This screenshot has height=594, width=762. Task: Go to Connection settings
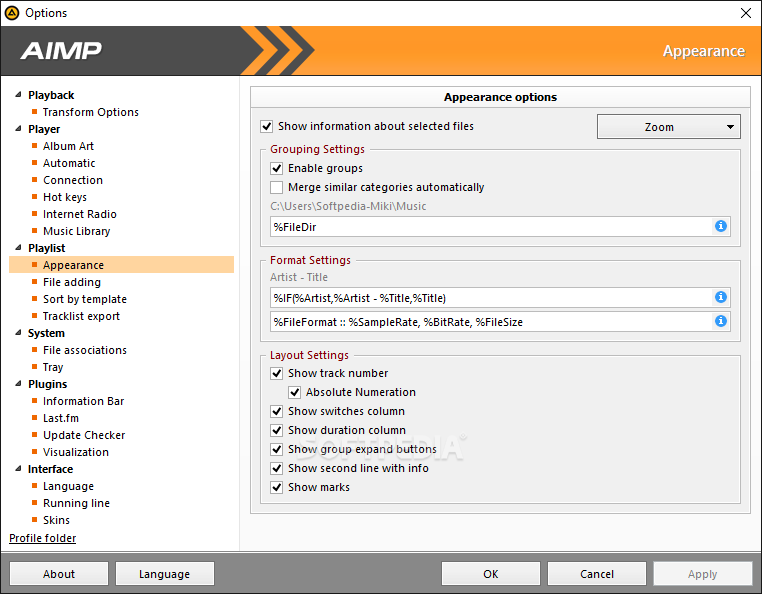pos(73,180)
